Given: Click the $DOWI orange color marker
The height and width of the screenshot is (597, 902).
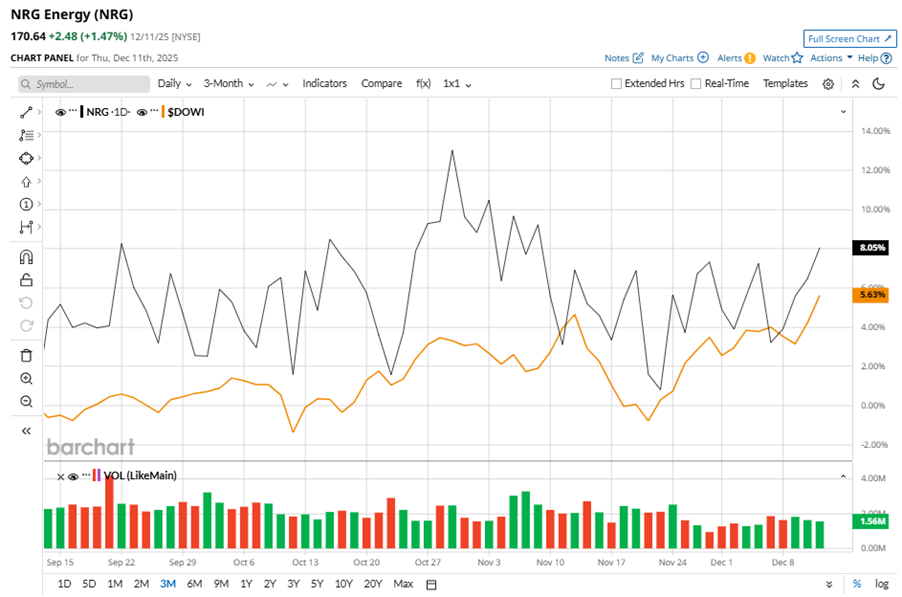Looking at the screenshot, I should click(x=163, y=112).
